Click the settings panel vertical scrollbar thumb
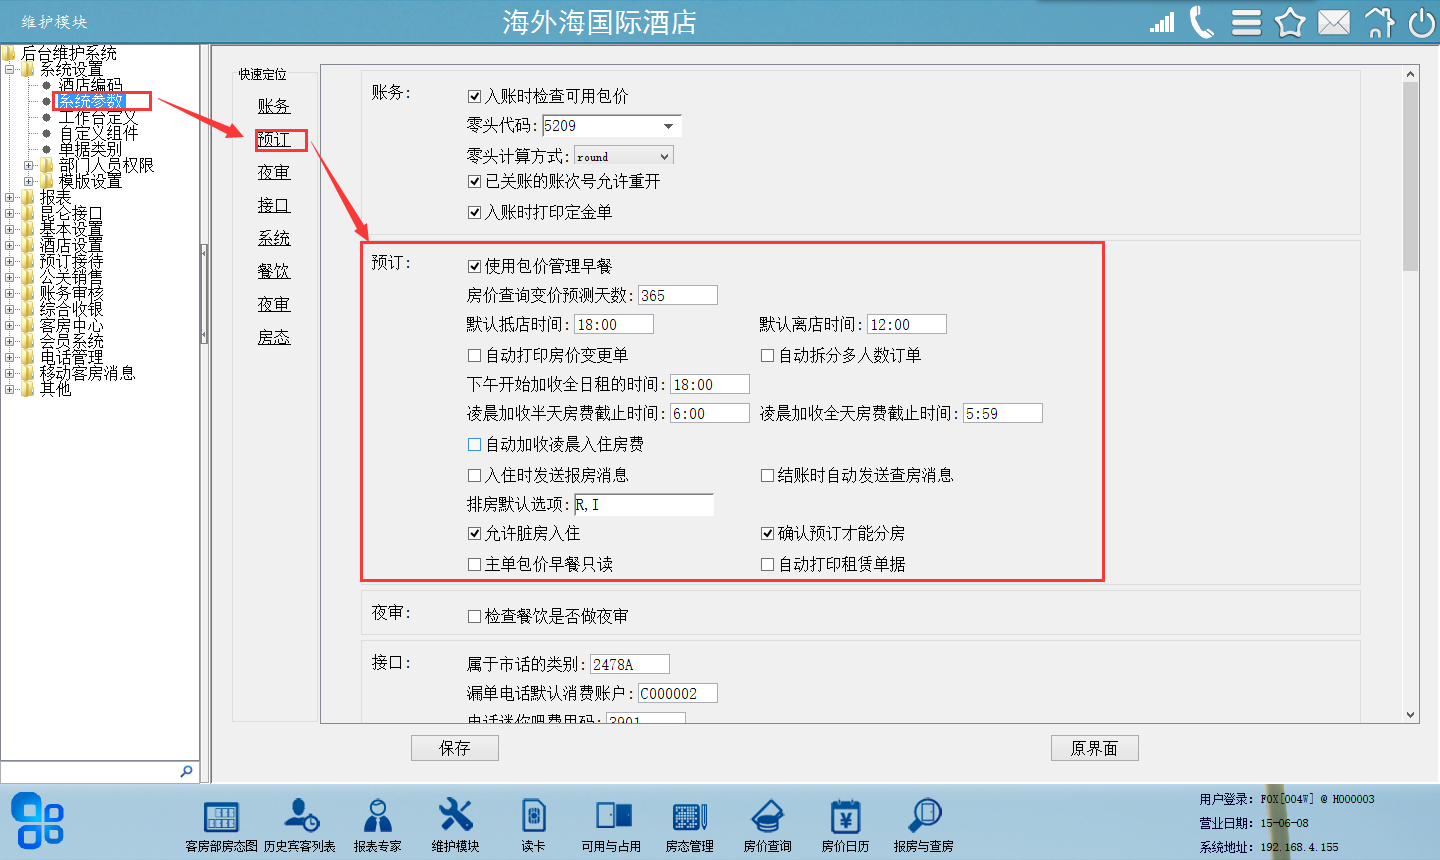1440x860 pixels. [1410, 176]
